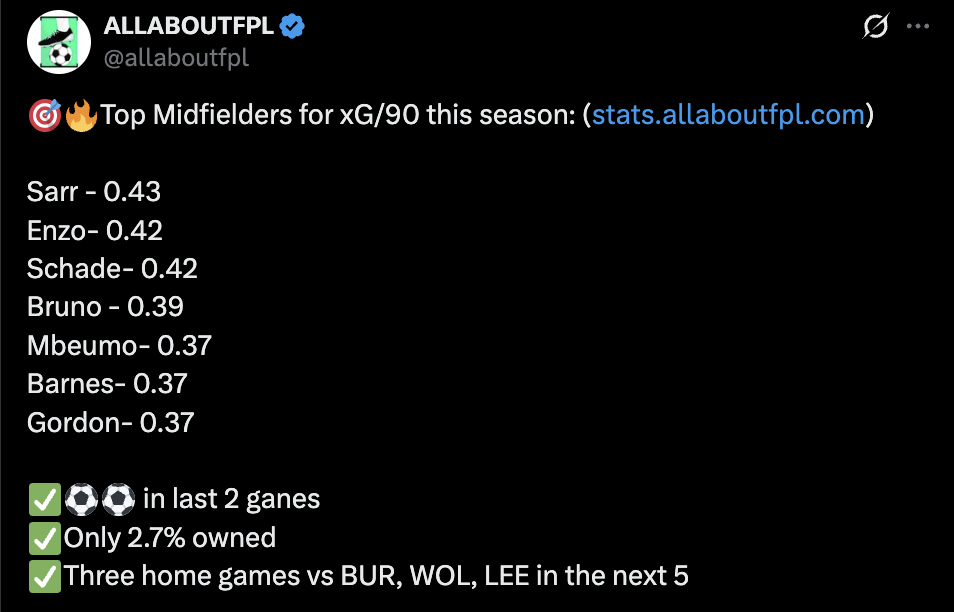Click the check mark beside "in last 2 ganes"
Screen dimensions: 954x612
pyautogui.click(x=44, y=499)
